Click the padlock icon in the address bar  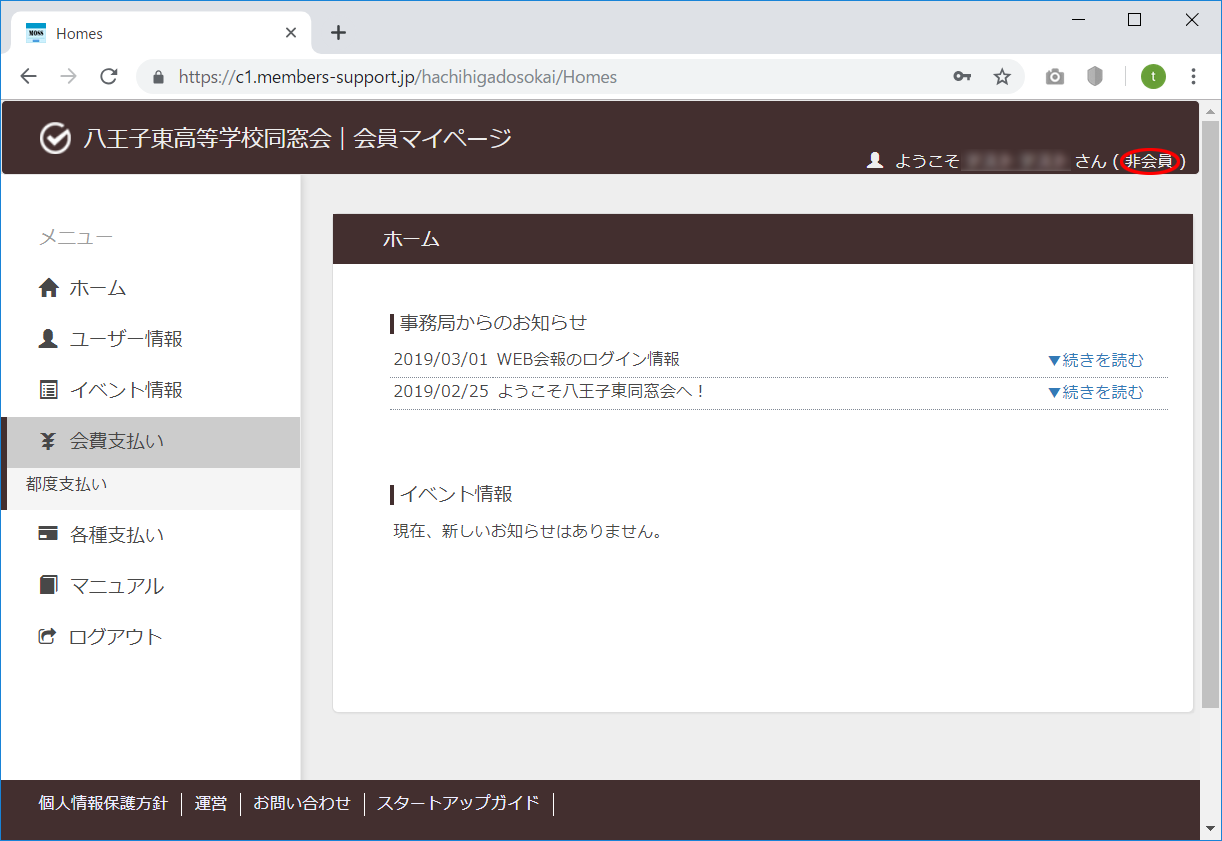point(158,77)
